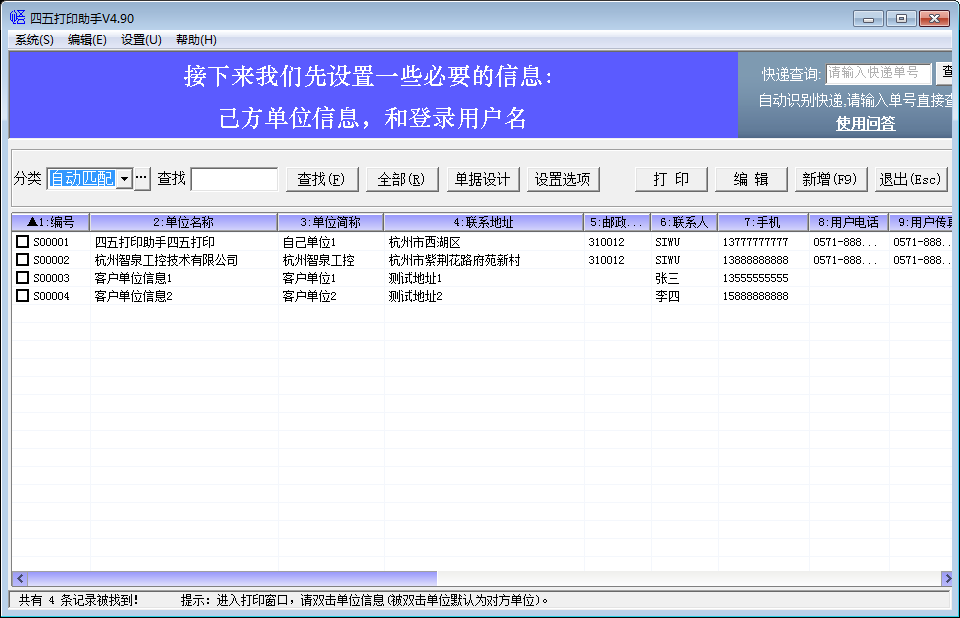Click the 新增(F9) button
This screenshot has height=618, width=960.
coord(828,179)
